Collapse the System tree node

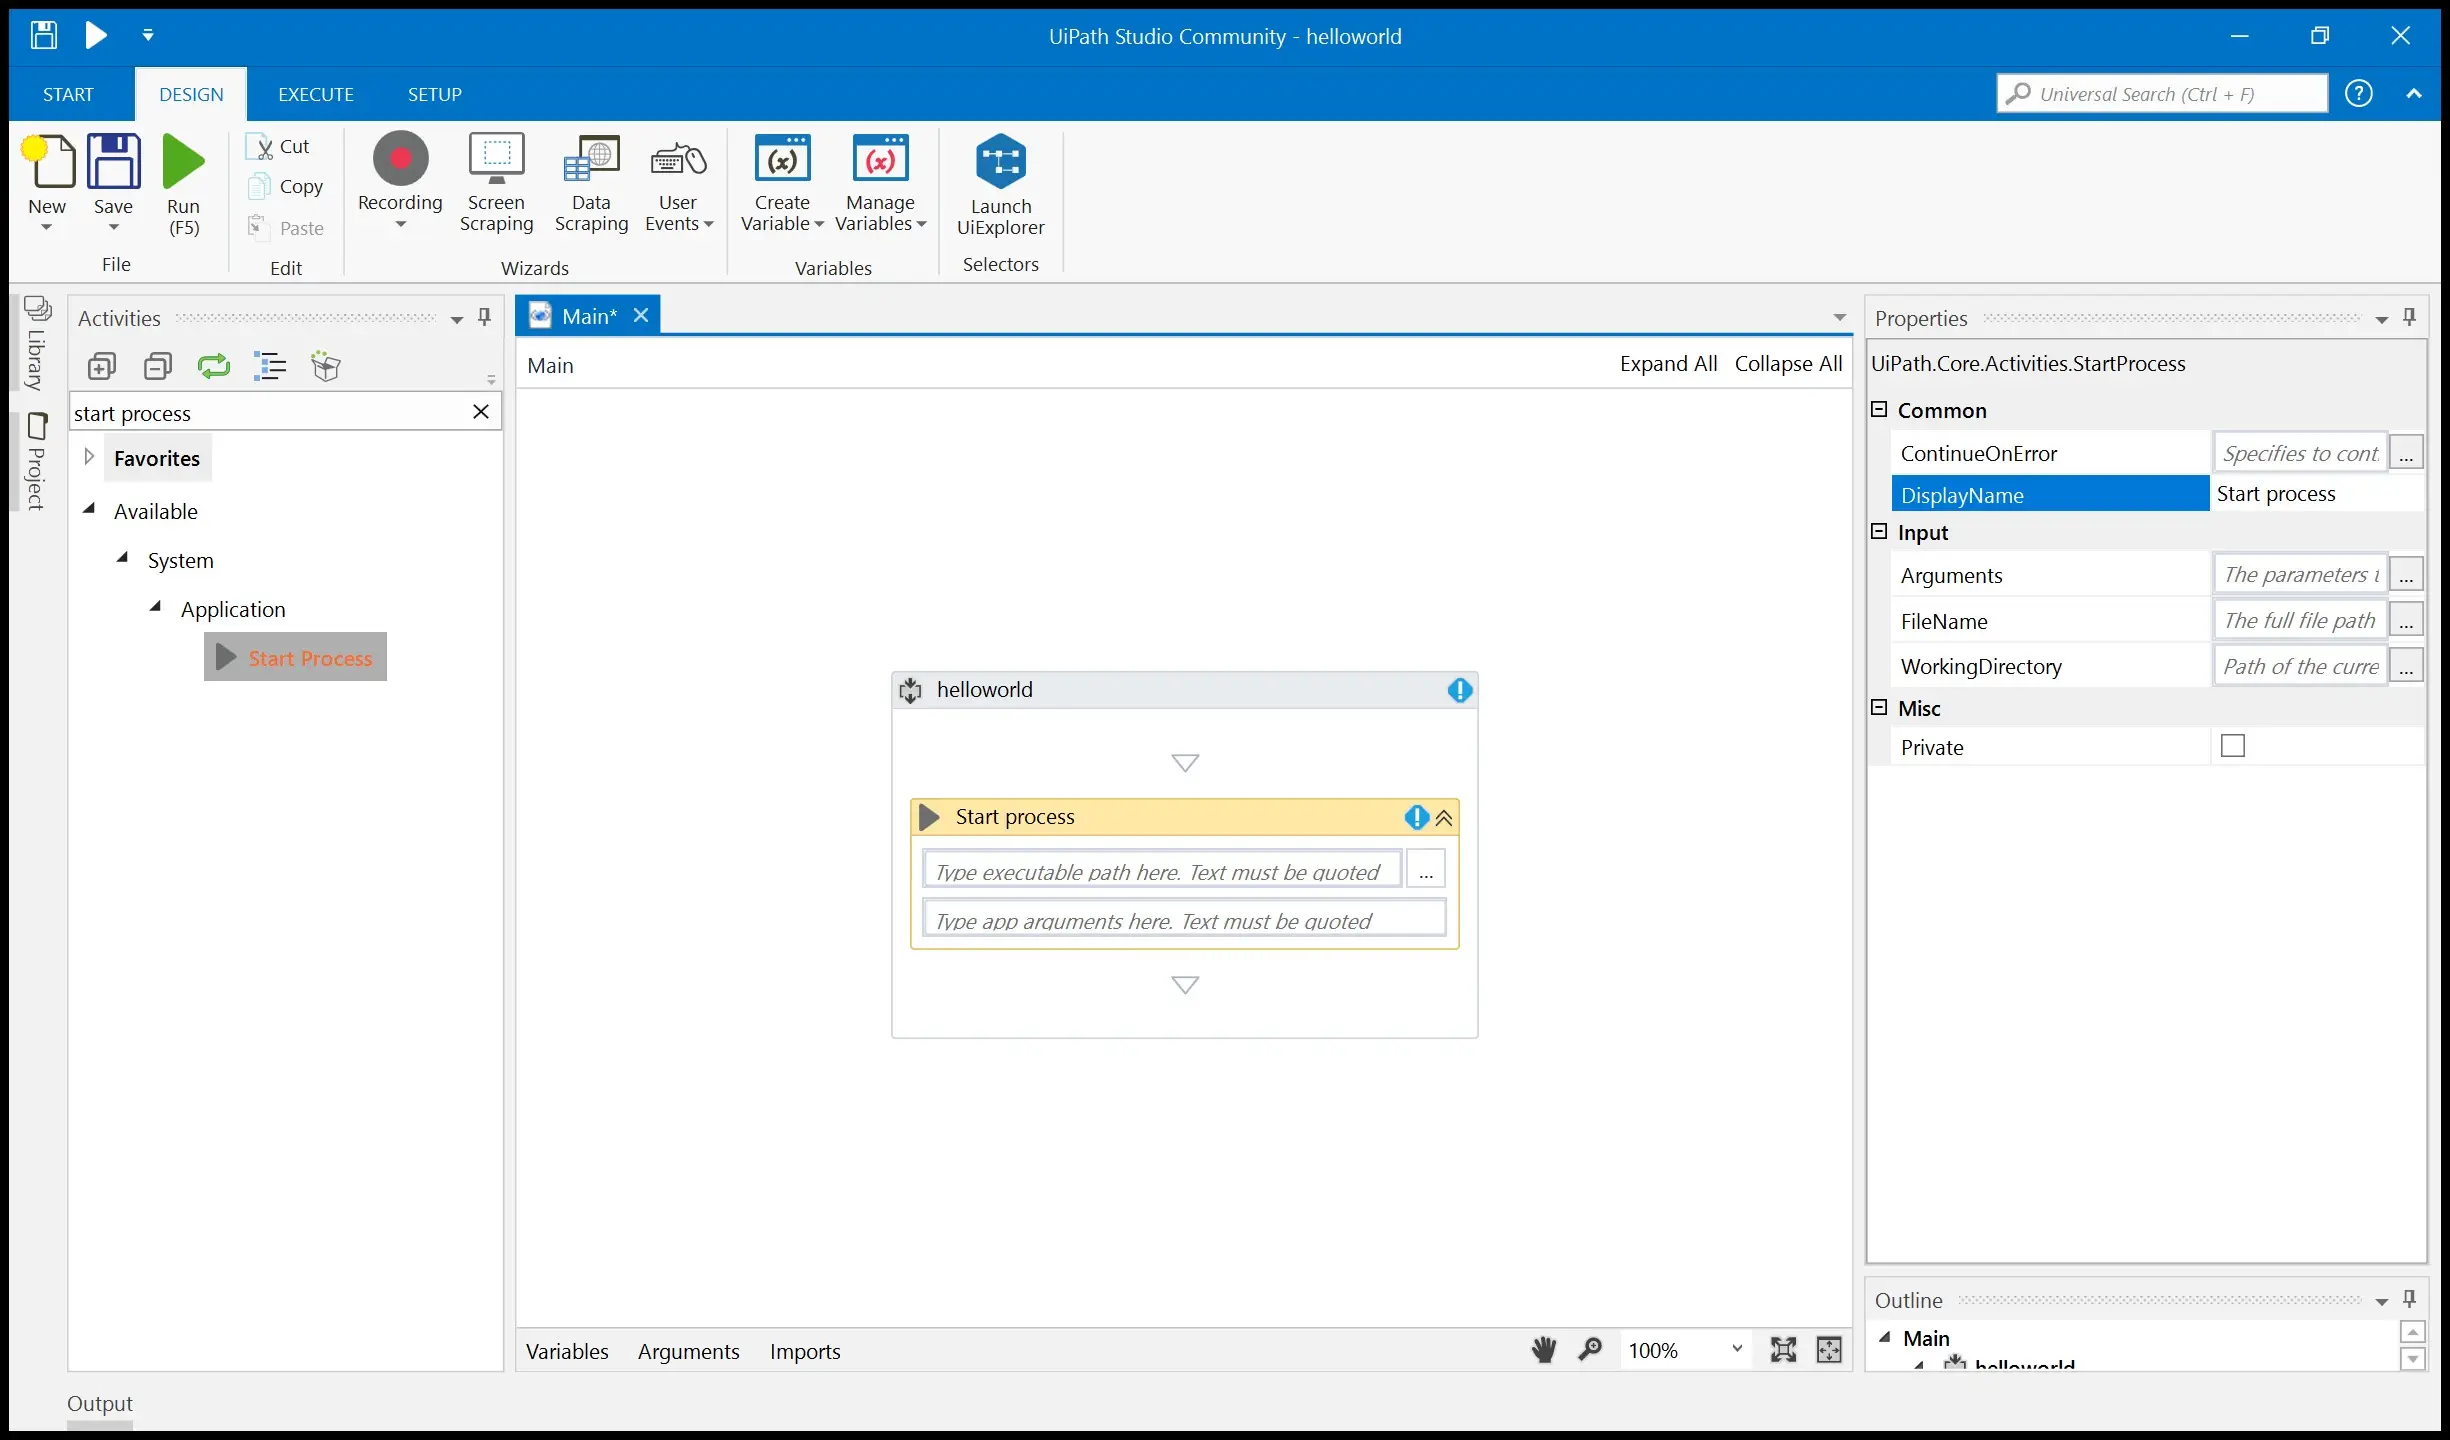coord(122,558)
